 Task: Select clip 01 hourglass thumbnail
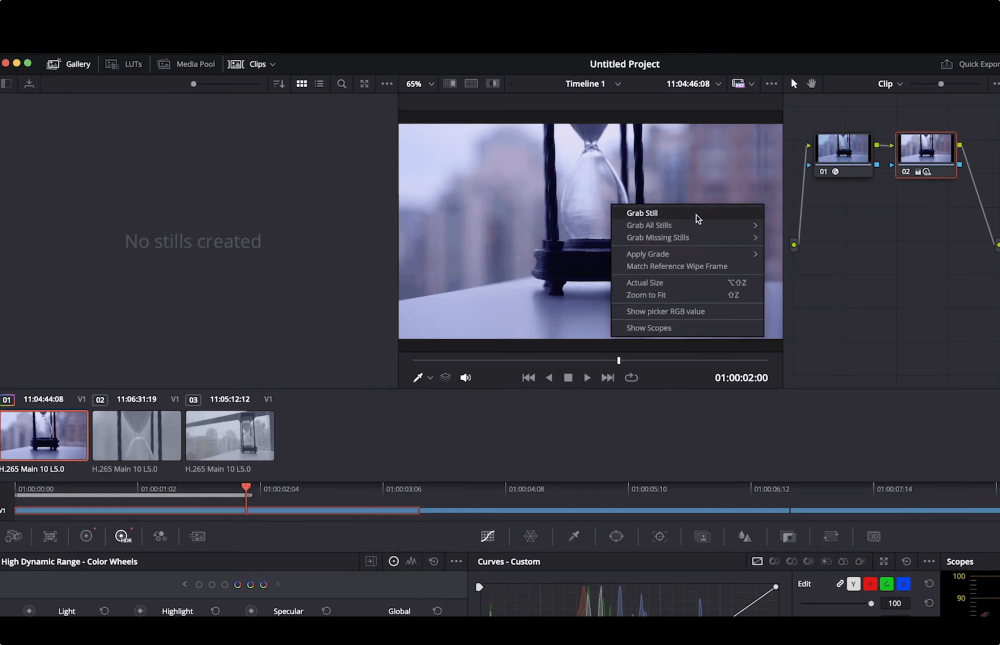pos(44,436)
